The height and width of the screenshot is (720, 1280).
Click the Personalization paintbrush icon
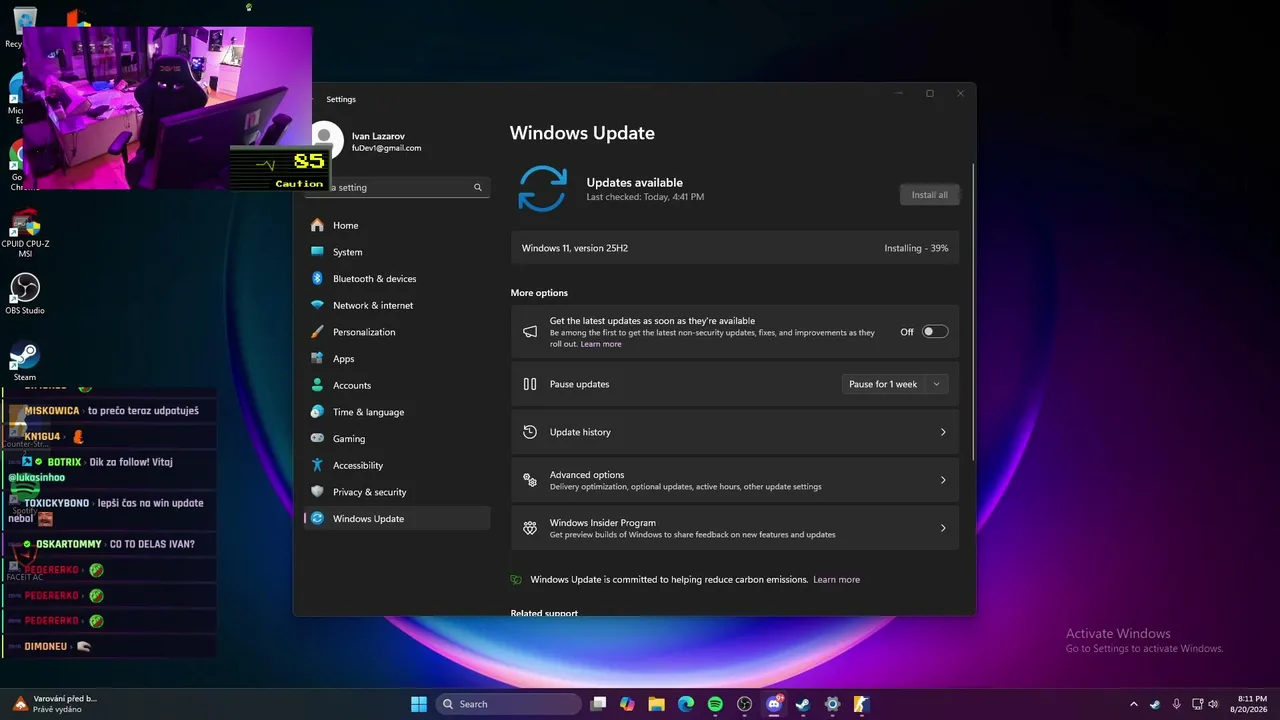pos(317,332)
